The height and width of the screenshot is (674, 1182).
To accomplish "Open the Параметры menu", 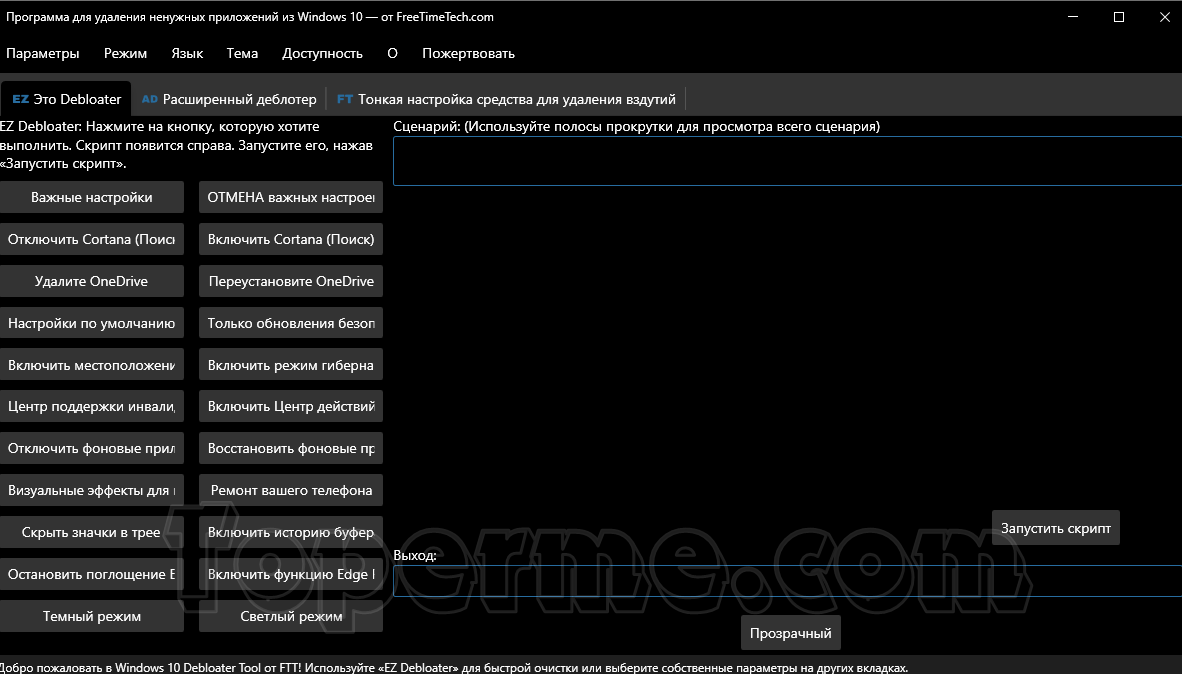I will (x=42, y=54).
